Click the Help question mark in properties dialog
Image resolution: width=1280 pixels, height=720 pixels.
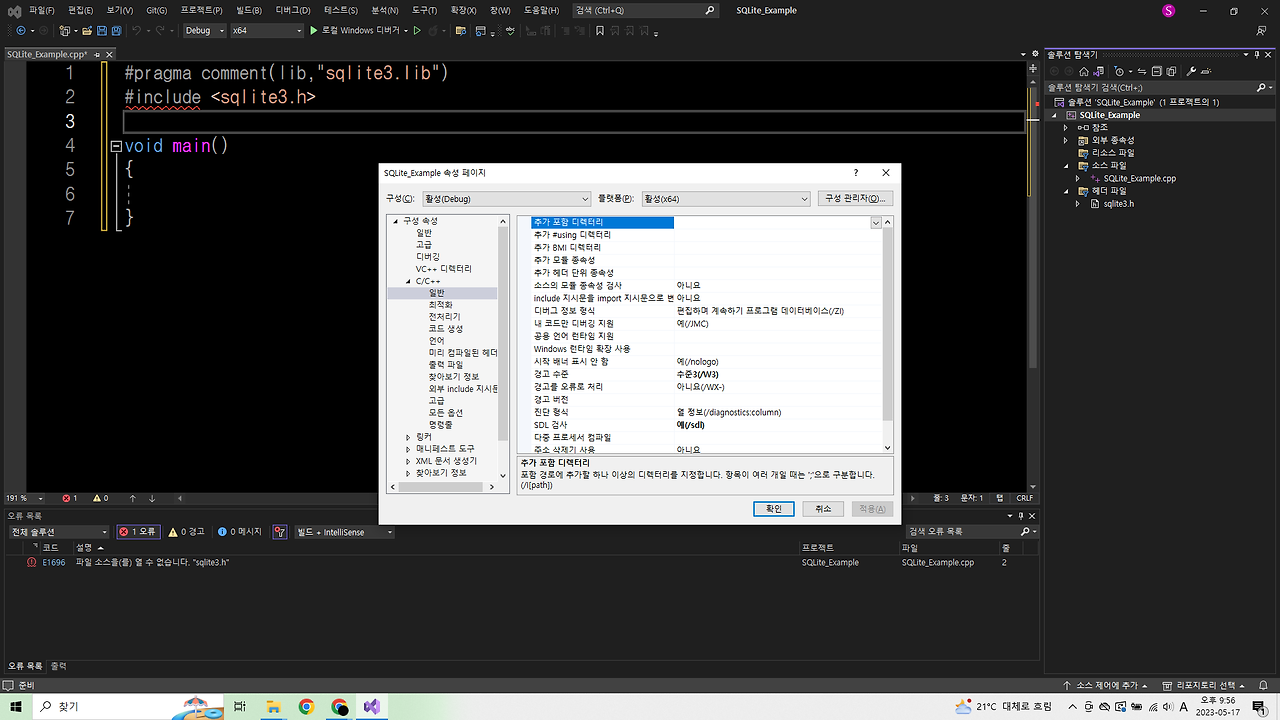[856, 173]
